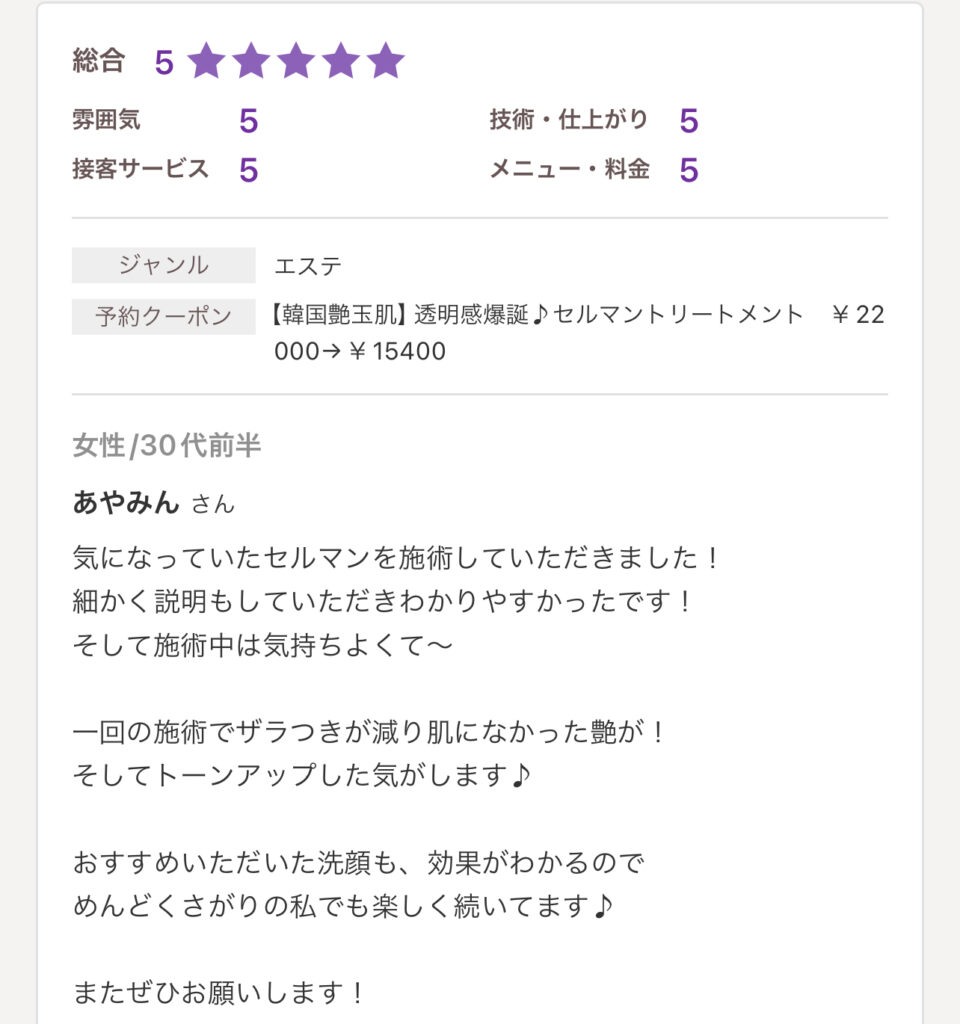Click the overall score number beside 総合
Image resolution: width=960 pixels, height=1024 pixels.
[164, 62]
